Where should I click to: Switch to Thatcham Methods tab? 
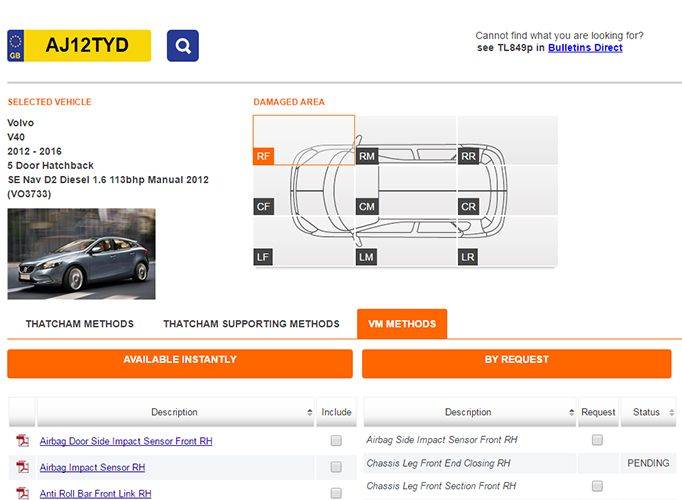click(80, 324)
